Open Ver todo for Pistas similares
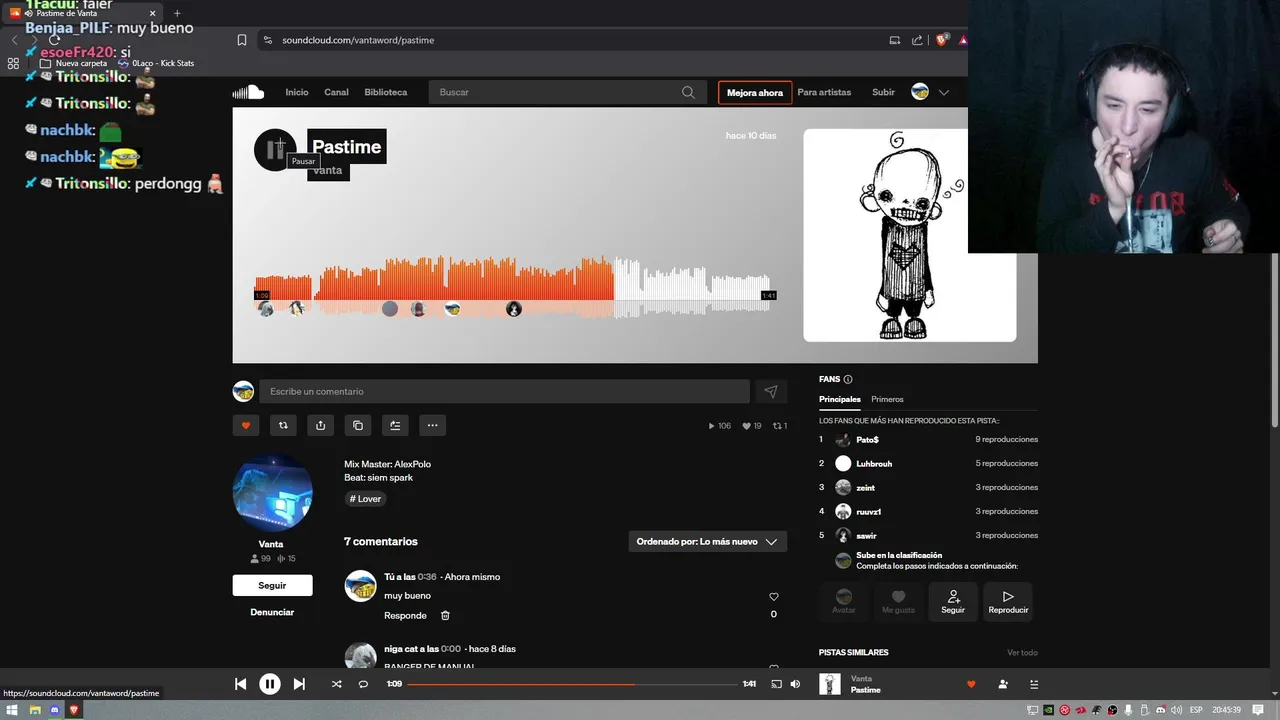 [x=1022, y=653]
